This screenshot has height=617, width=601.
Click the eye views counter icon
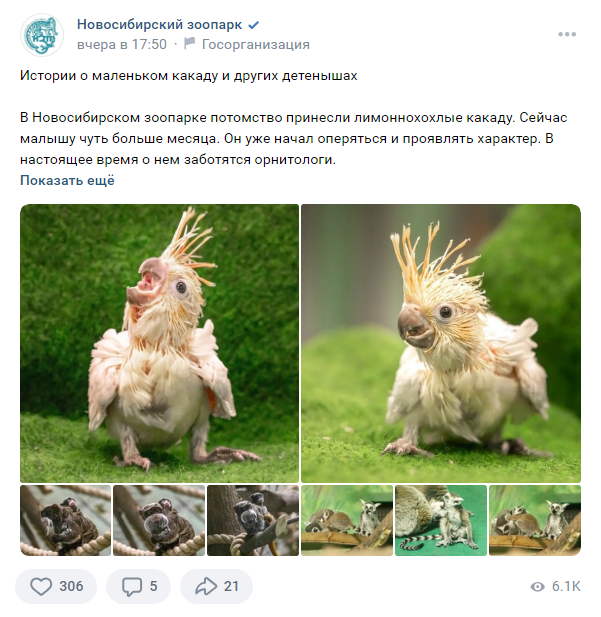coord(537,587)
